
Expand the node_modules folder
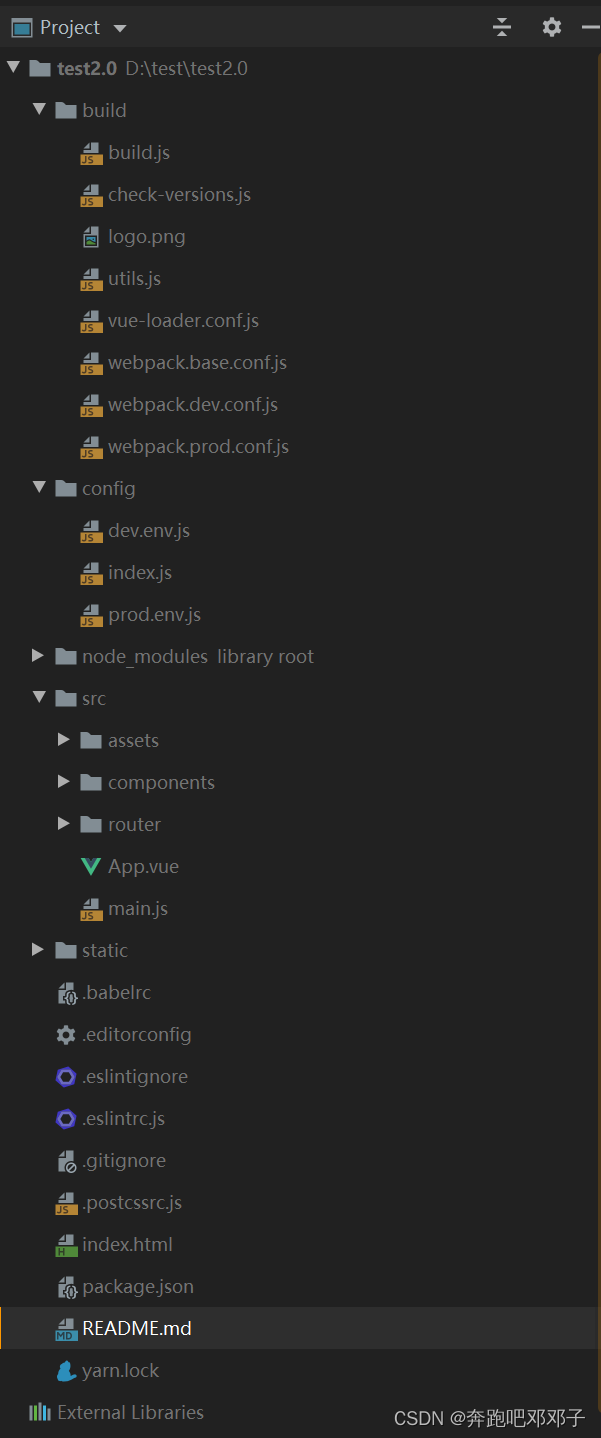coord(38,656)
